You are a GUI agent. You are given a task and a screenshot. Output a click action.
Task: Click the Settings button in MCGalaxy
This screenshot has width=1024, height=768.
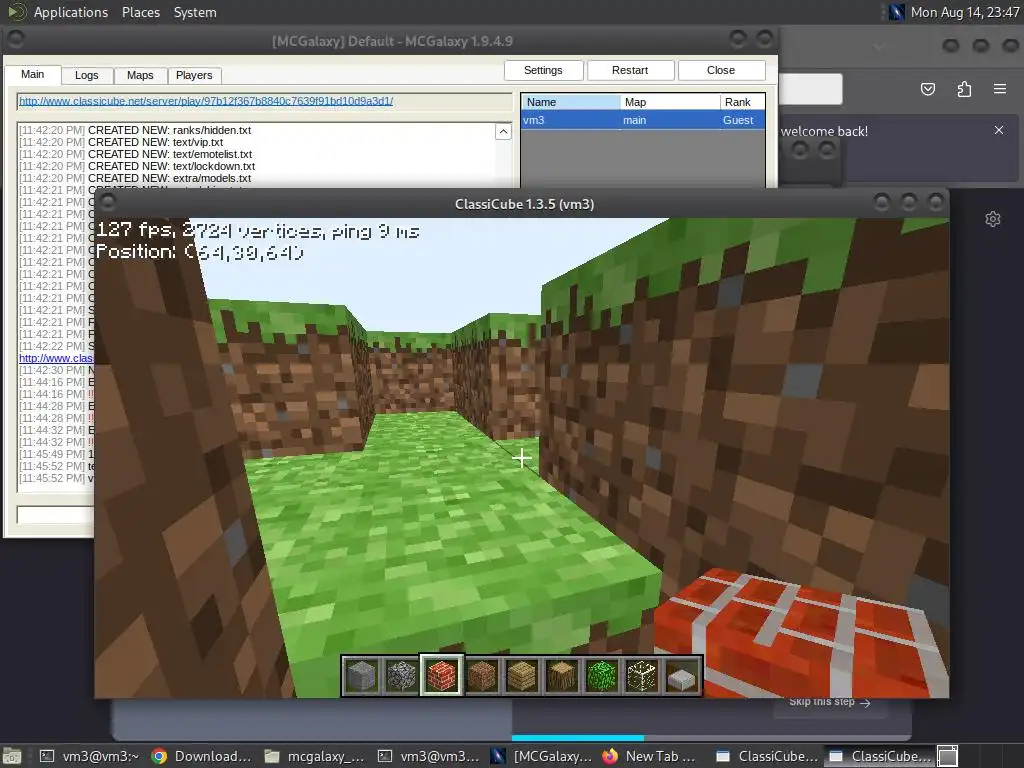[x=543, y=70]
